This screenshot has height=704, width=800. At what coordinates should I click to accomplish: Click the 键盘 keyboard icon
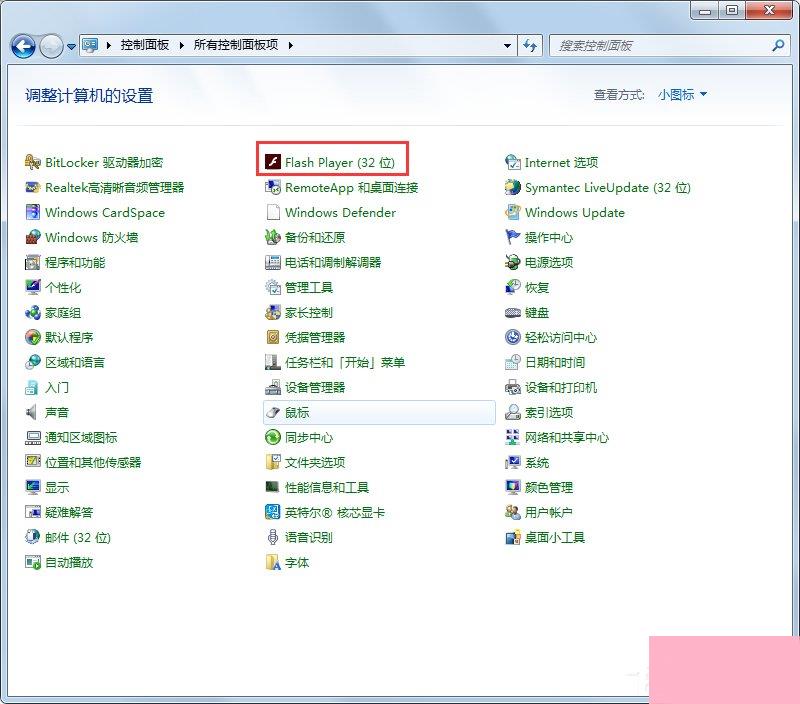[513, 312]
